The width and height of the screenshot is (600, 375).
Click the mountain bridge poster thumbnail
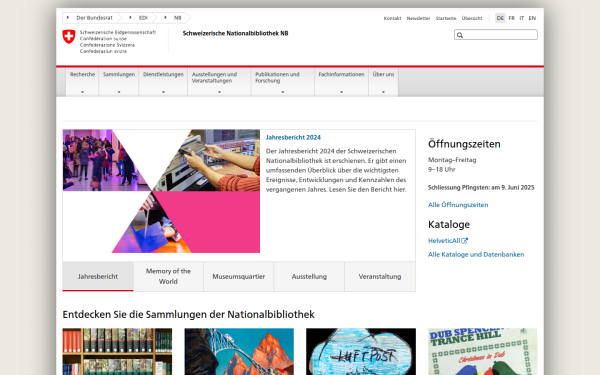[239, 351]
